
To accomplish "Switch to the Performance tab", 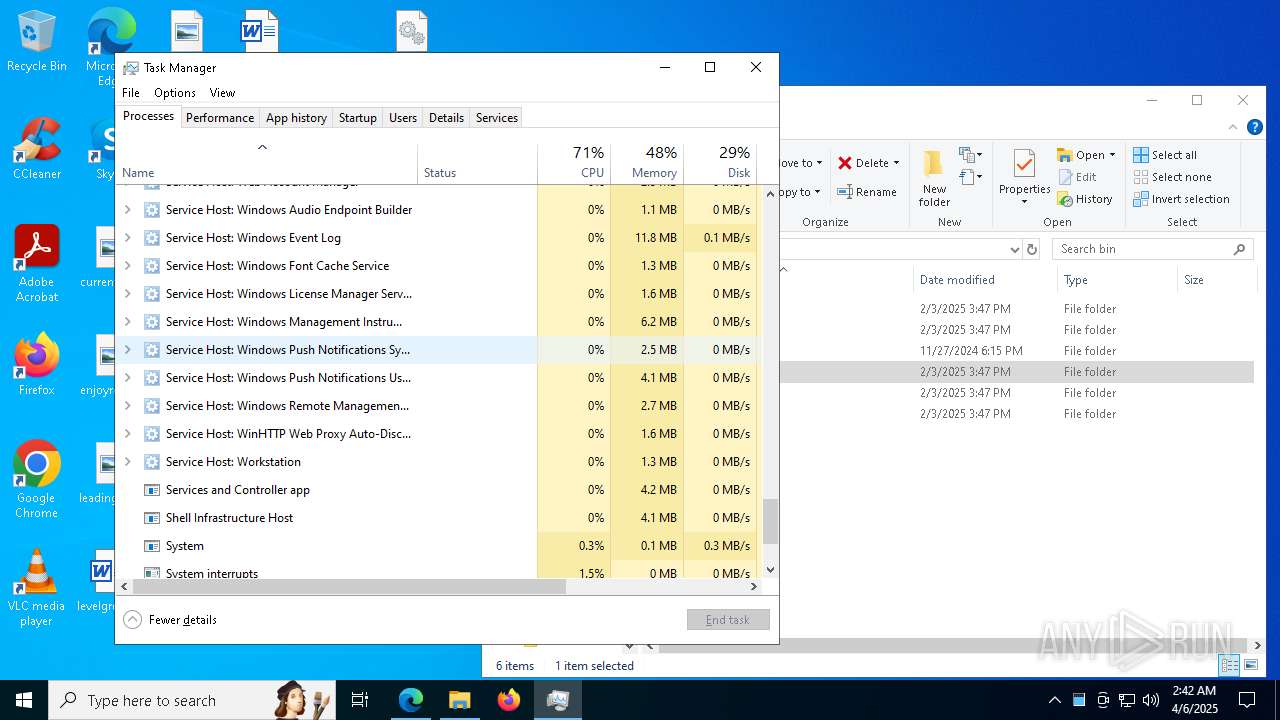I will 220,118.
